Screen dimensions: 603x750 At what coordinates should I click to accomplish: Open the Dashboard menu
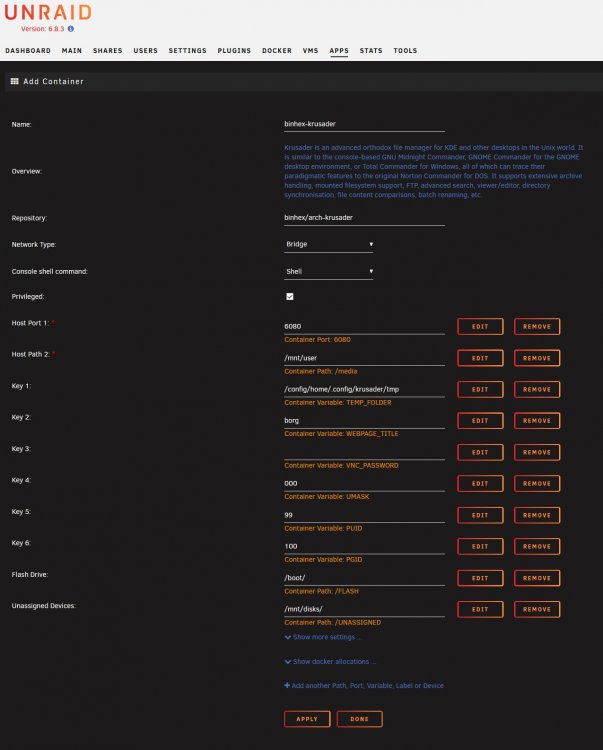point(28,51)
